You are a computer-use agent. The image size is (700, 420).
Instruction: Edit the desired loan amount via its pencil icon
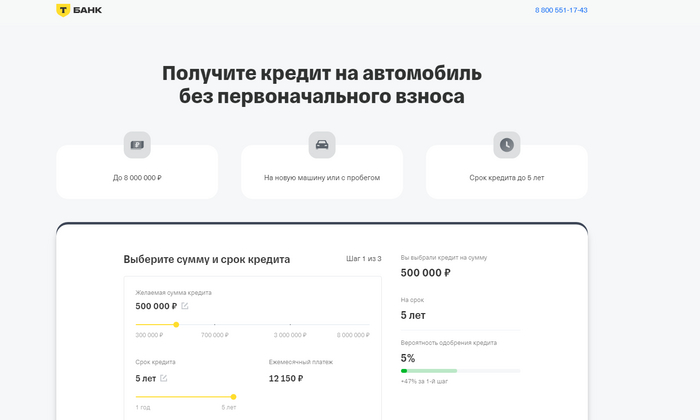pos(185,306)
